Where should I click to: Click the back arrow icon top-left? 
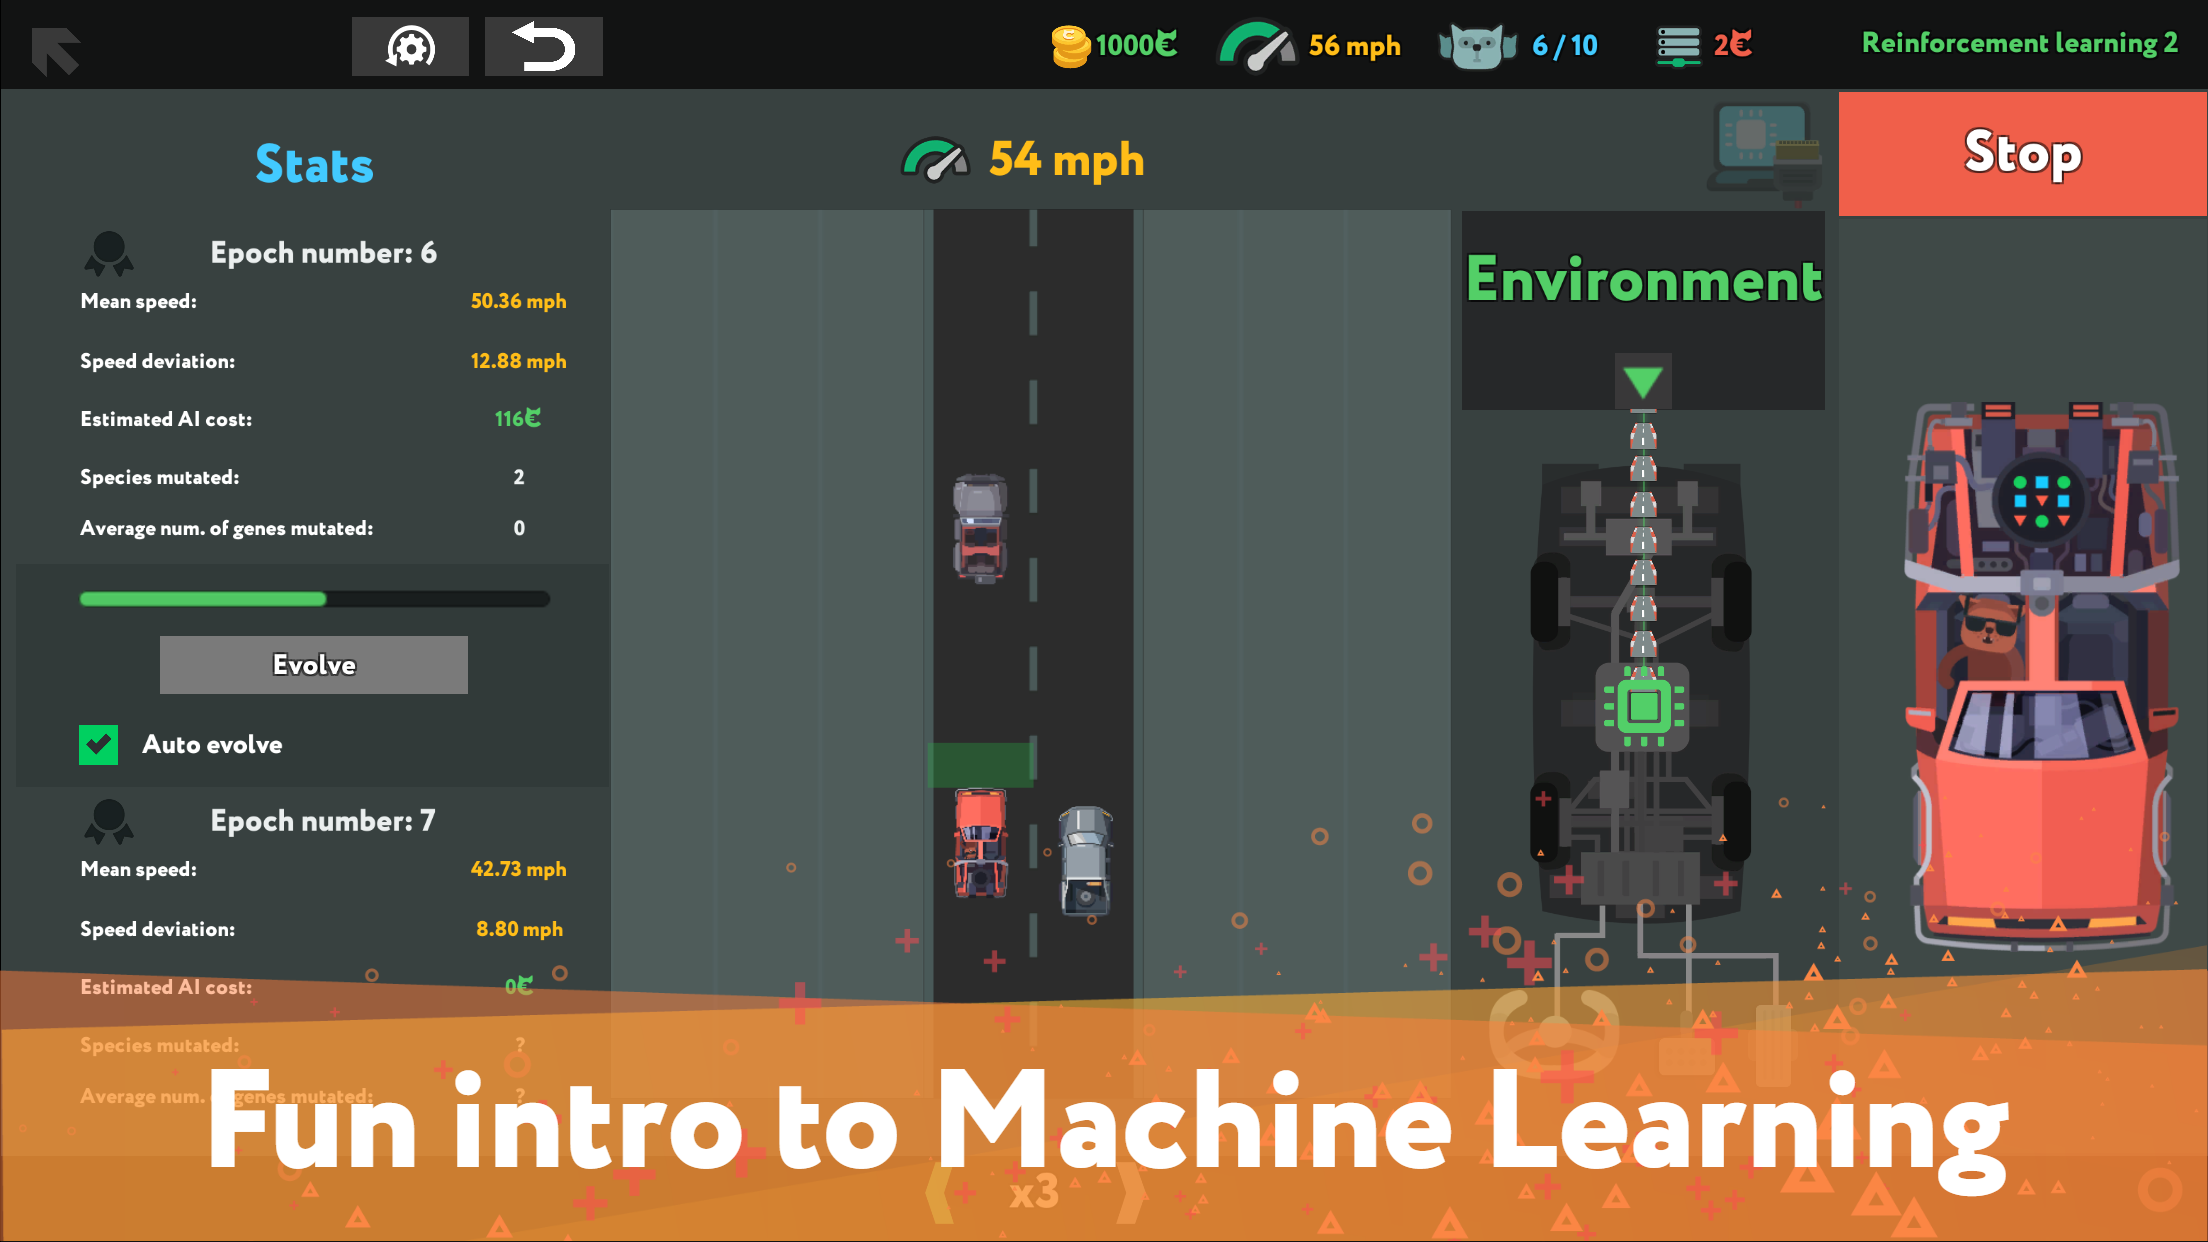[55, 50]
